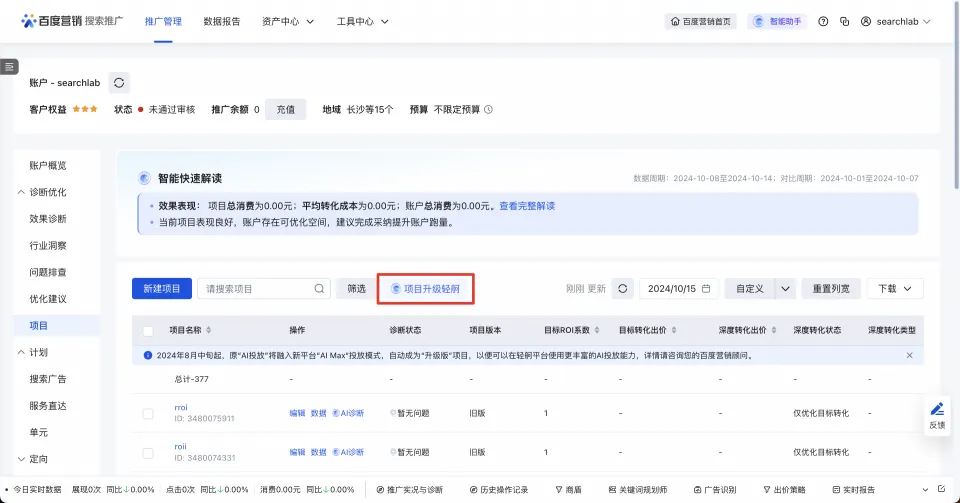960x503 pixels.
Task: Open 行业洞察 in sidebar
Action: (48, 245)
